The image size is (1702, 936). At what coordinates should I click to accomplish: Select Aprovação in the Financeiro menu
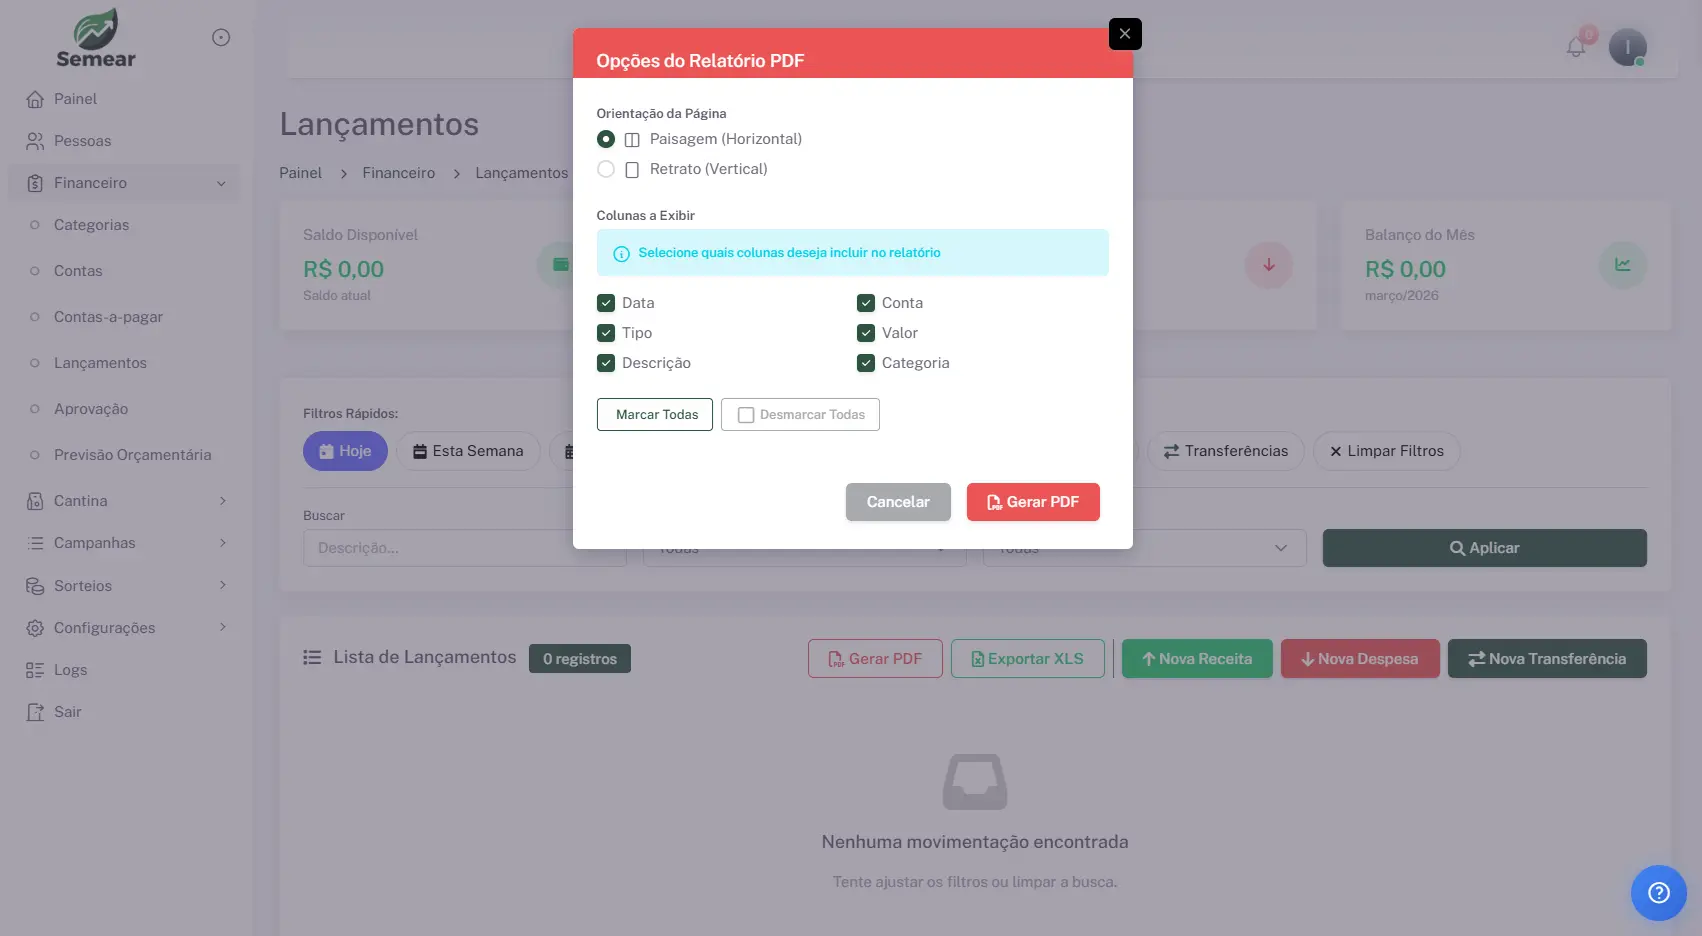90,408
